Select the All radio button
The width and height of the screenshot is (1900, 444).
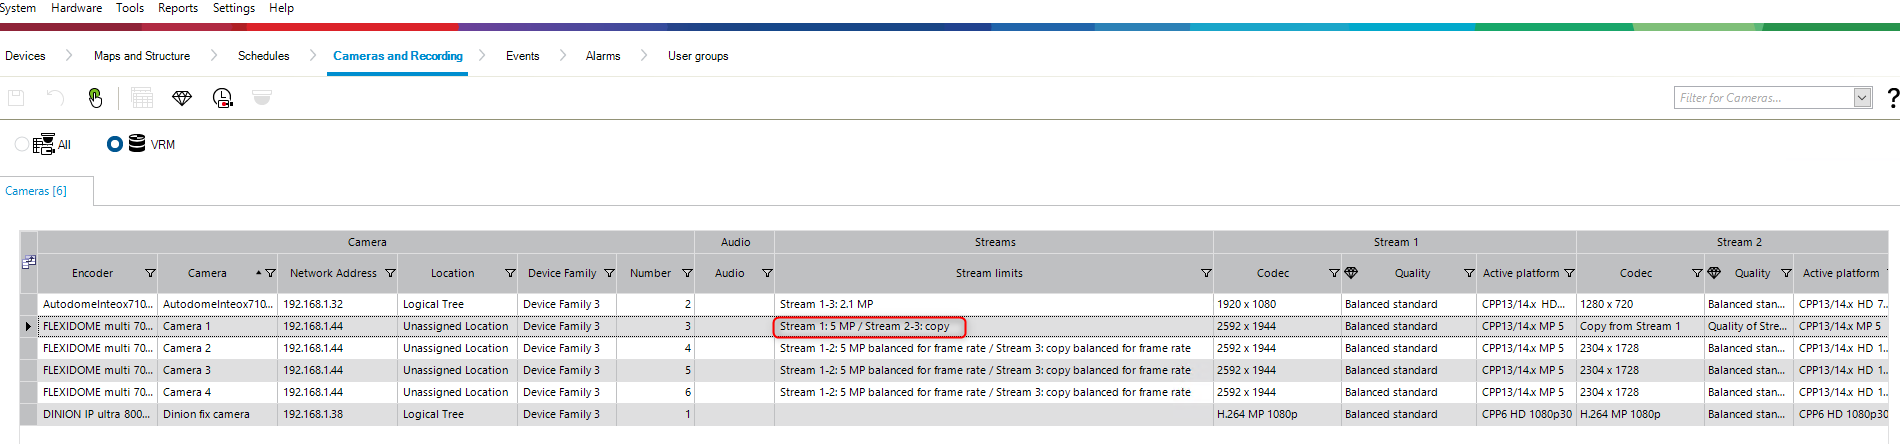(22, 145)
